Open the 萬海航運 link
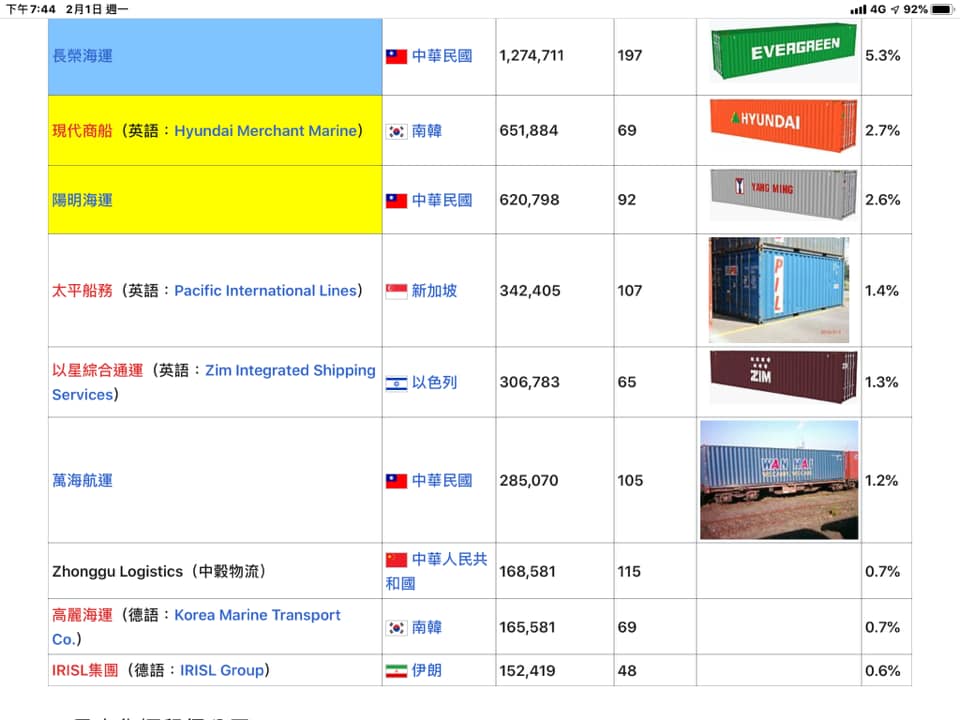Image resolution: width=960 pixels, height=720 pixels. pos(82,481)
